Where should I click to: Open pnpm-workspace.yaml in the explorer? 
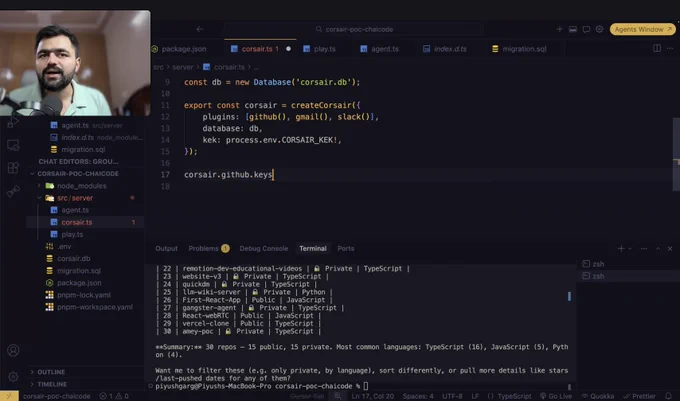pos(86,307)
